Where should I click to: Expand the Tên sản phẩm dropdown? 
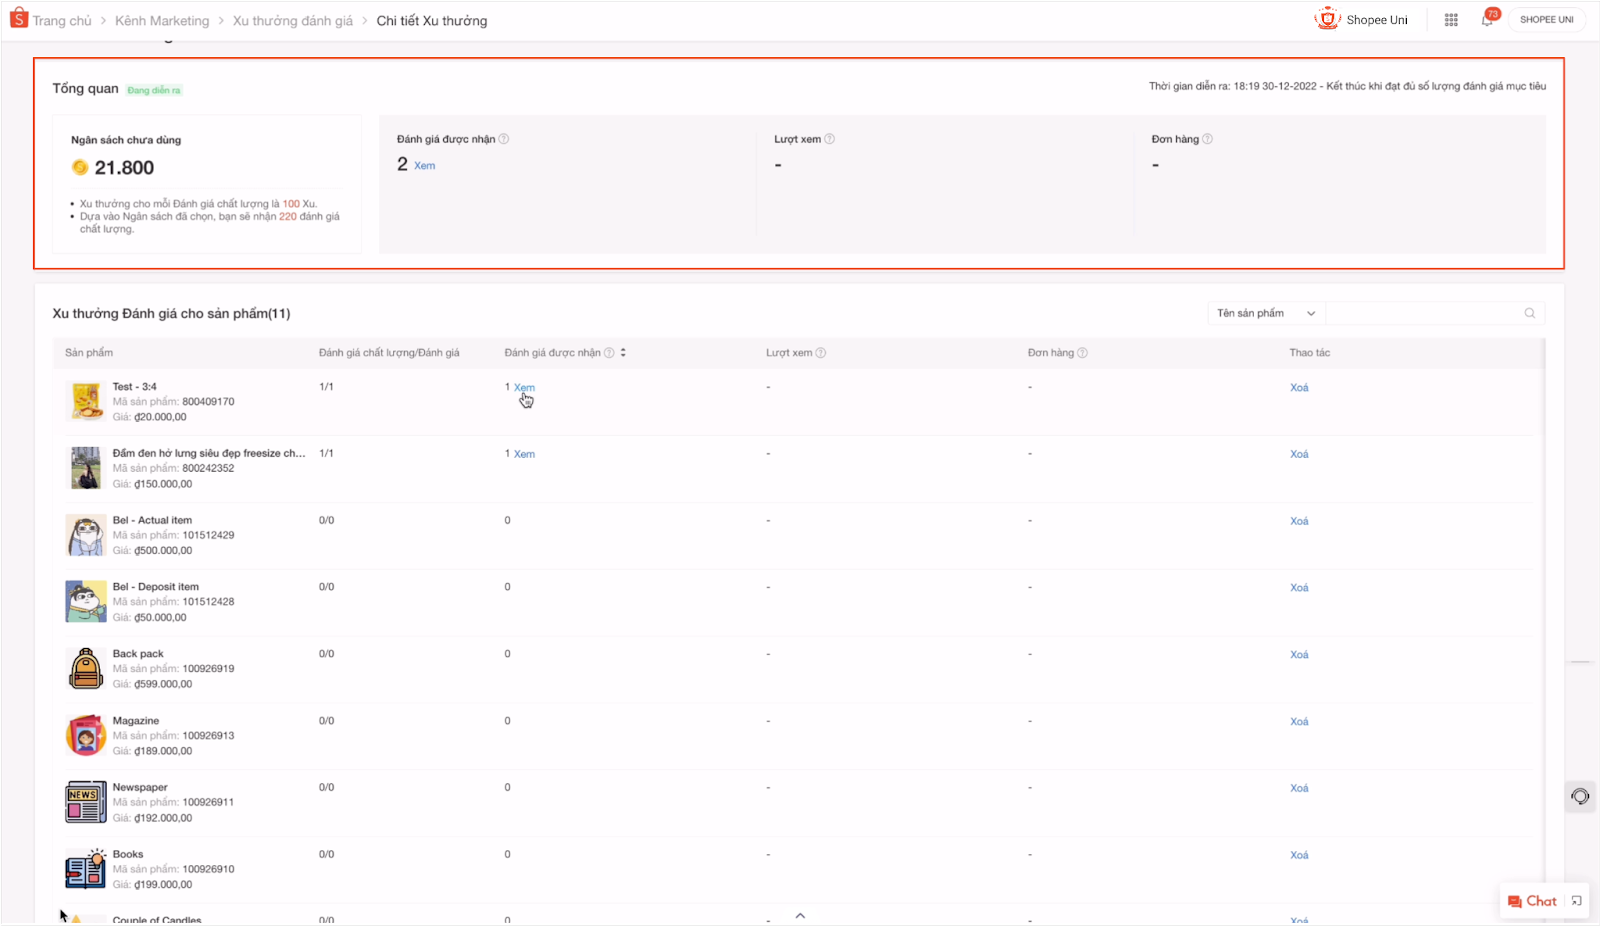pyautogui.click(x=1266, y=313)
